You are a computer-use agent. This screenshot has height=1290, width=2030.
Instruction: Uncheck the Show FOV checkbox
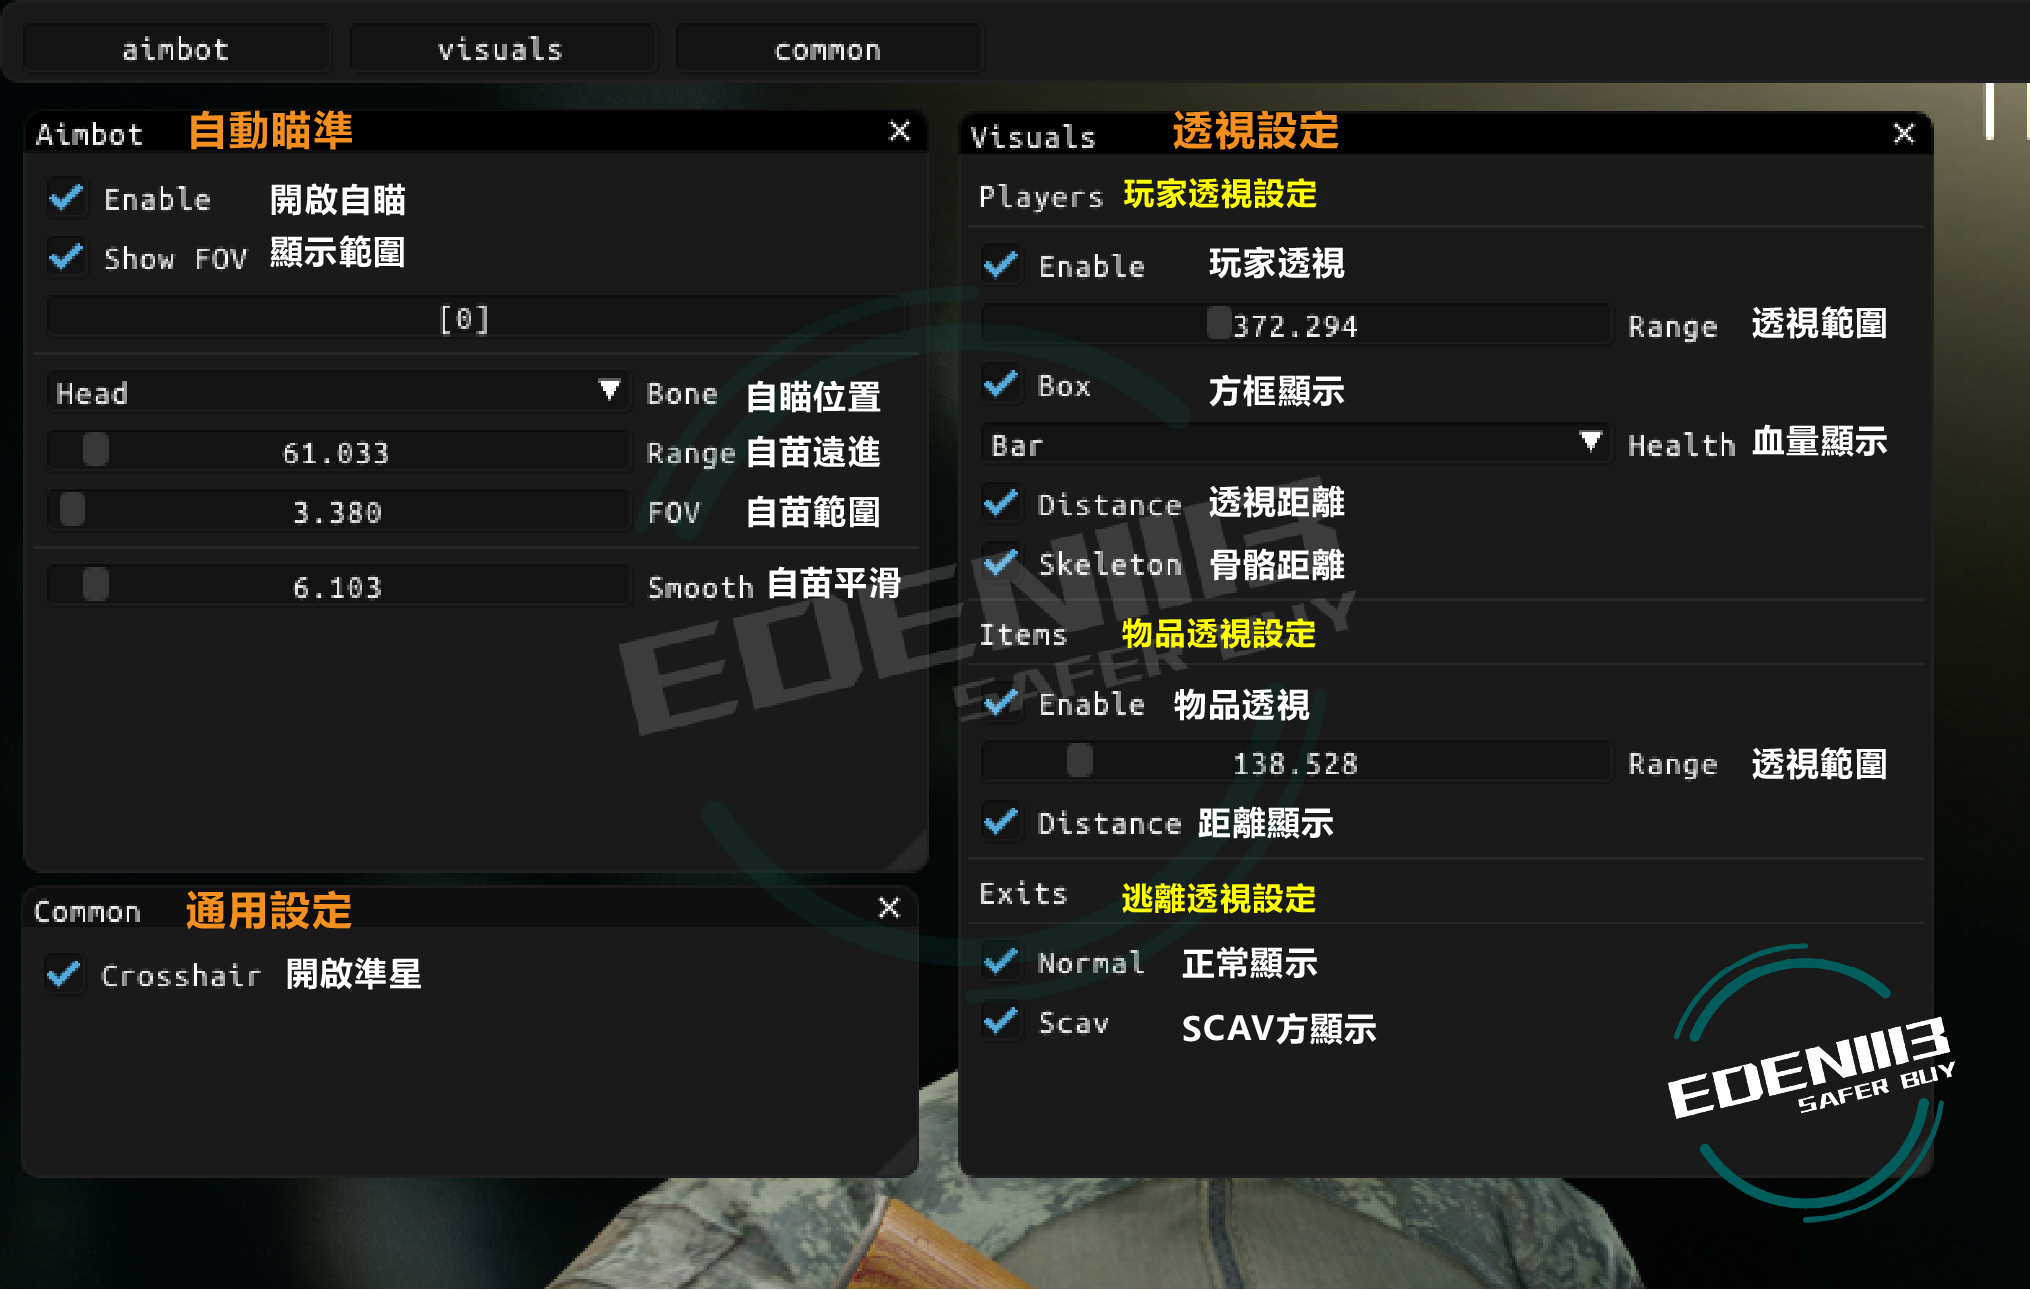coord(66,257)
